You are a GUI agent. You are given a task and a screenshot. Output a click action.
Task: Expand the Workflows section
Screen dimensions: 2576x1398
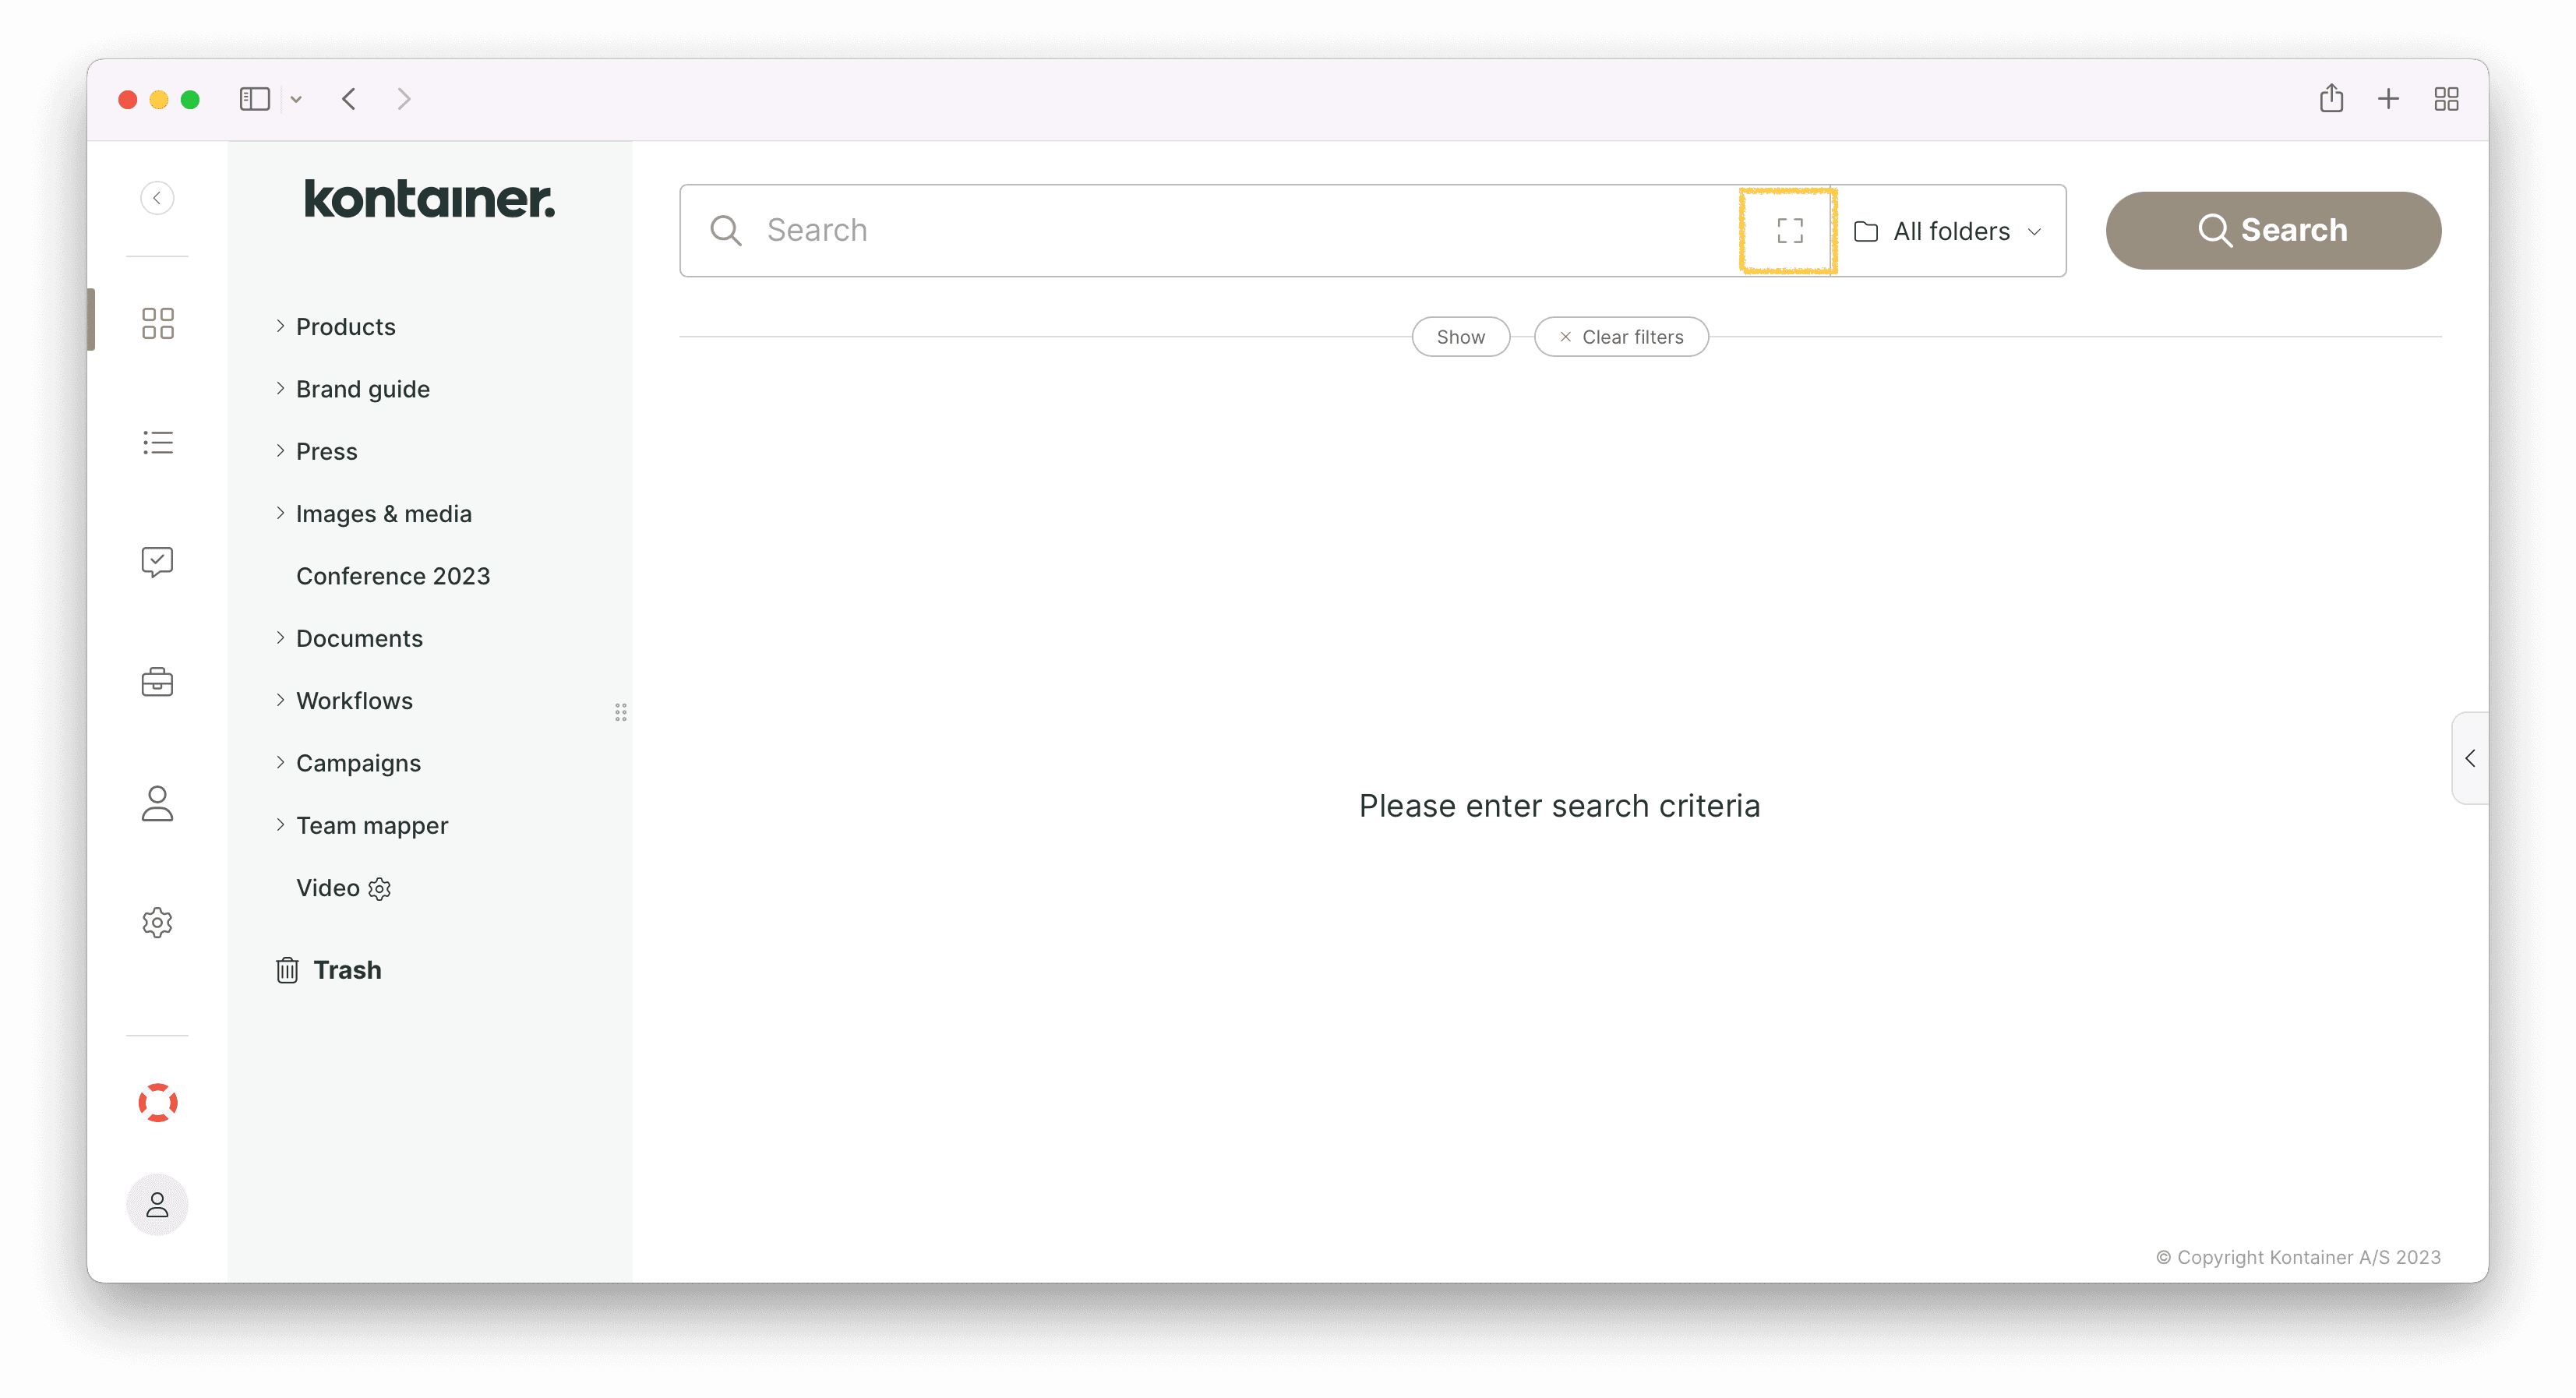[354, 700]
